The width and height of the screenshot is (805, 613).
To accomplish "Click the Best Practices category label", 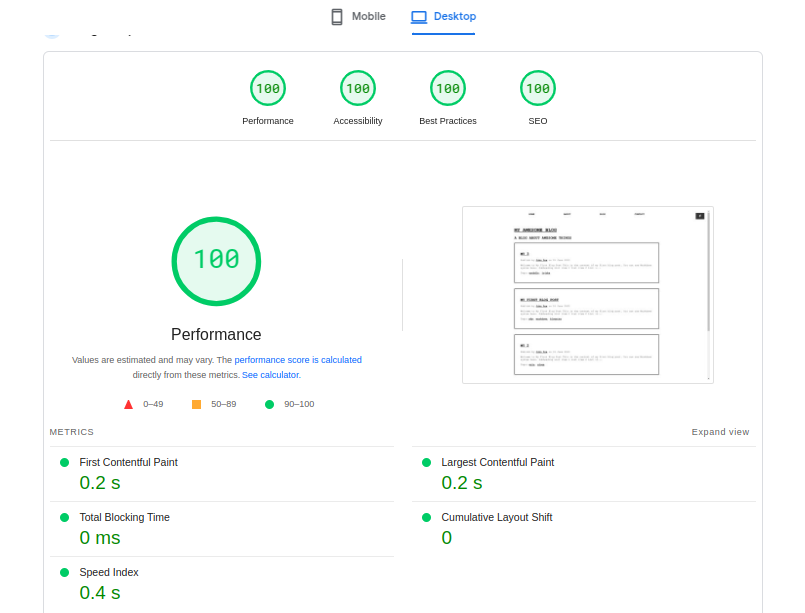I will pos(448,121).
